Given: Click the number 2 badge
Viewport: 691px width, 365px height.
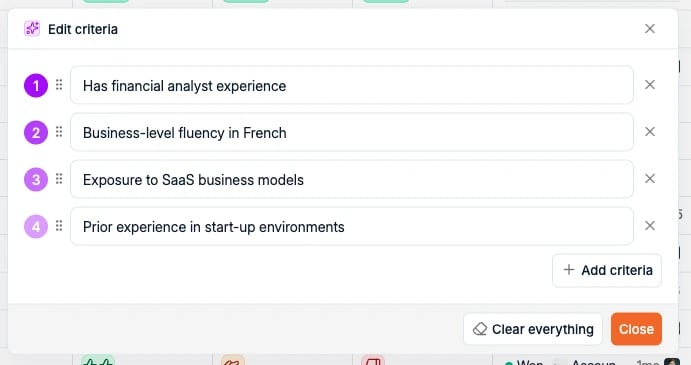Looking at the screenshot, I should (x=36, y=133).
